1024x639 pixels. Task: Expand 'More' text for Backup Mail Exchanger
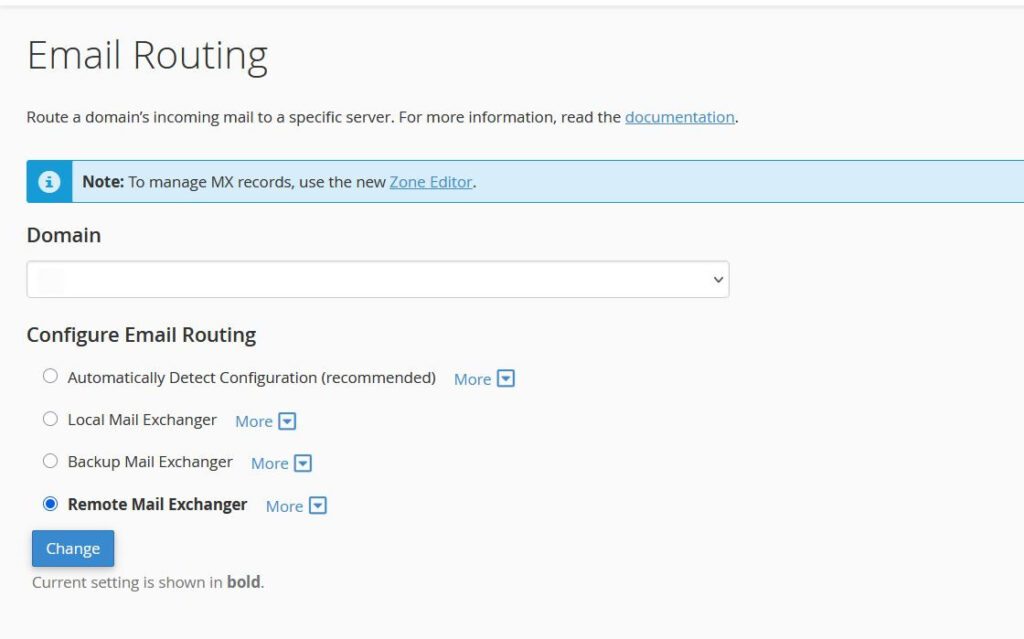(x=270, y=463)
